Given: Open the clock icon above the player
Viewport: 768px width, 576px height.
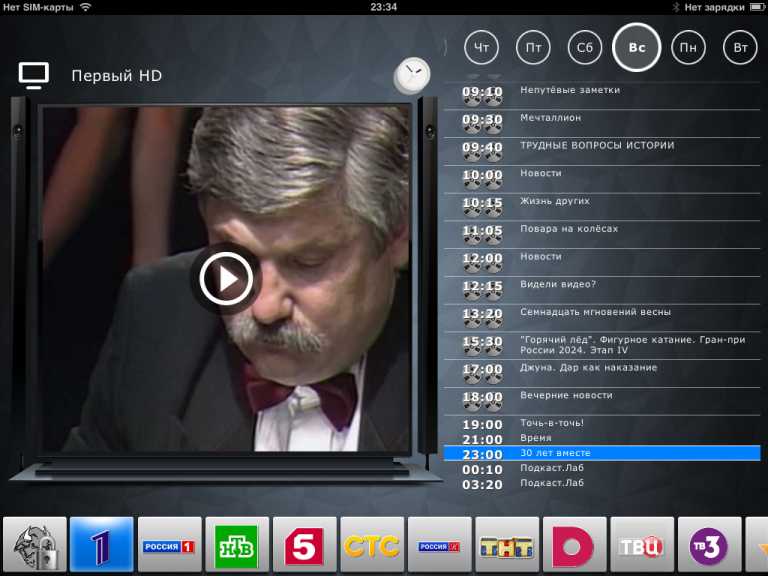Looking at the screenshot, I should [412, 75].
